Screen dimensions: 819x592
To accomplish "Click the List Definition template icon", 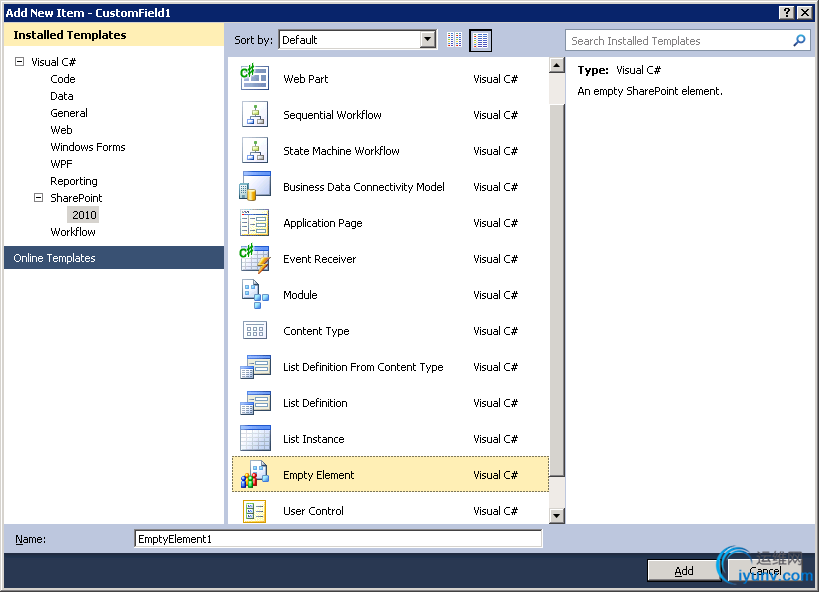I will click(x=255, y=403).
